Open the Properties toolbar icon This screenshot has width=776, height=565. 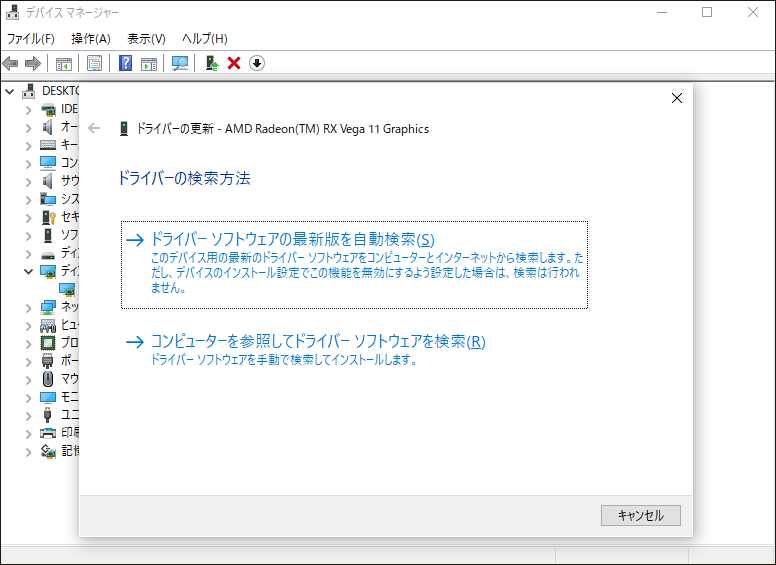pos(94,63)
